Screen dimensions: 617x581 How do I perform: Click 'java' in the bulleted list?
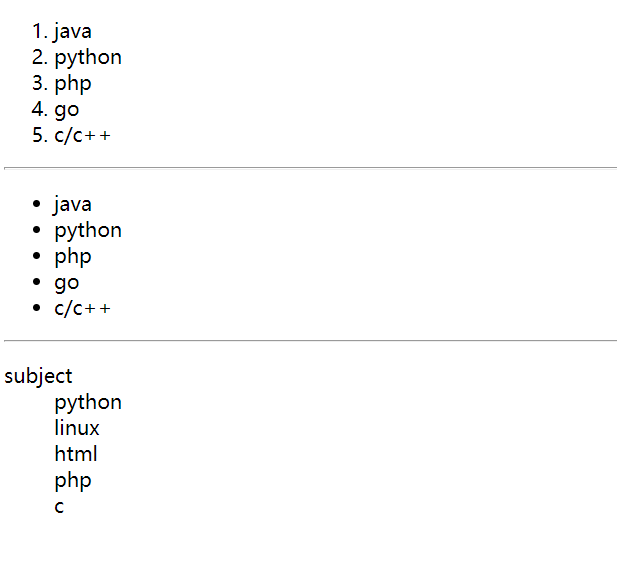pos(73,205)
